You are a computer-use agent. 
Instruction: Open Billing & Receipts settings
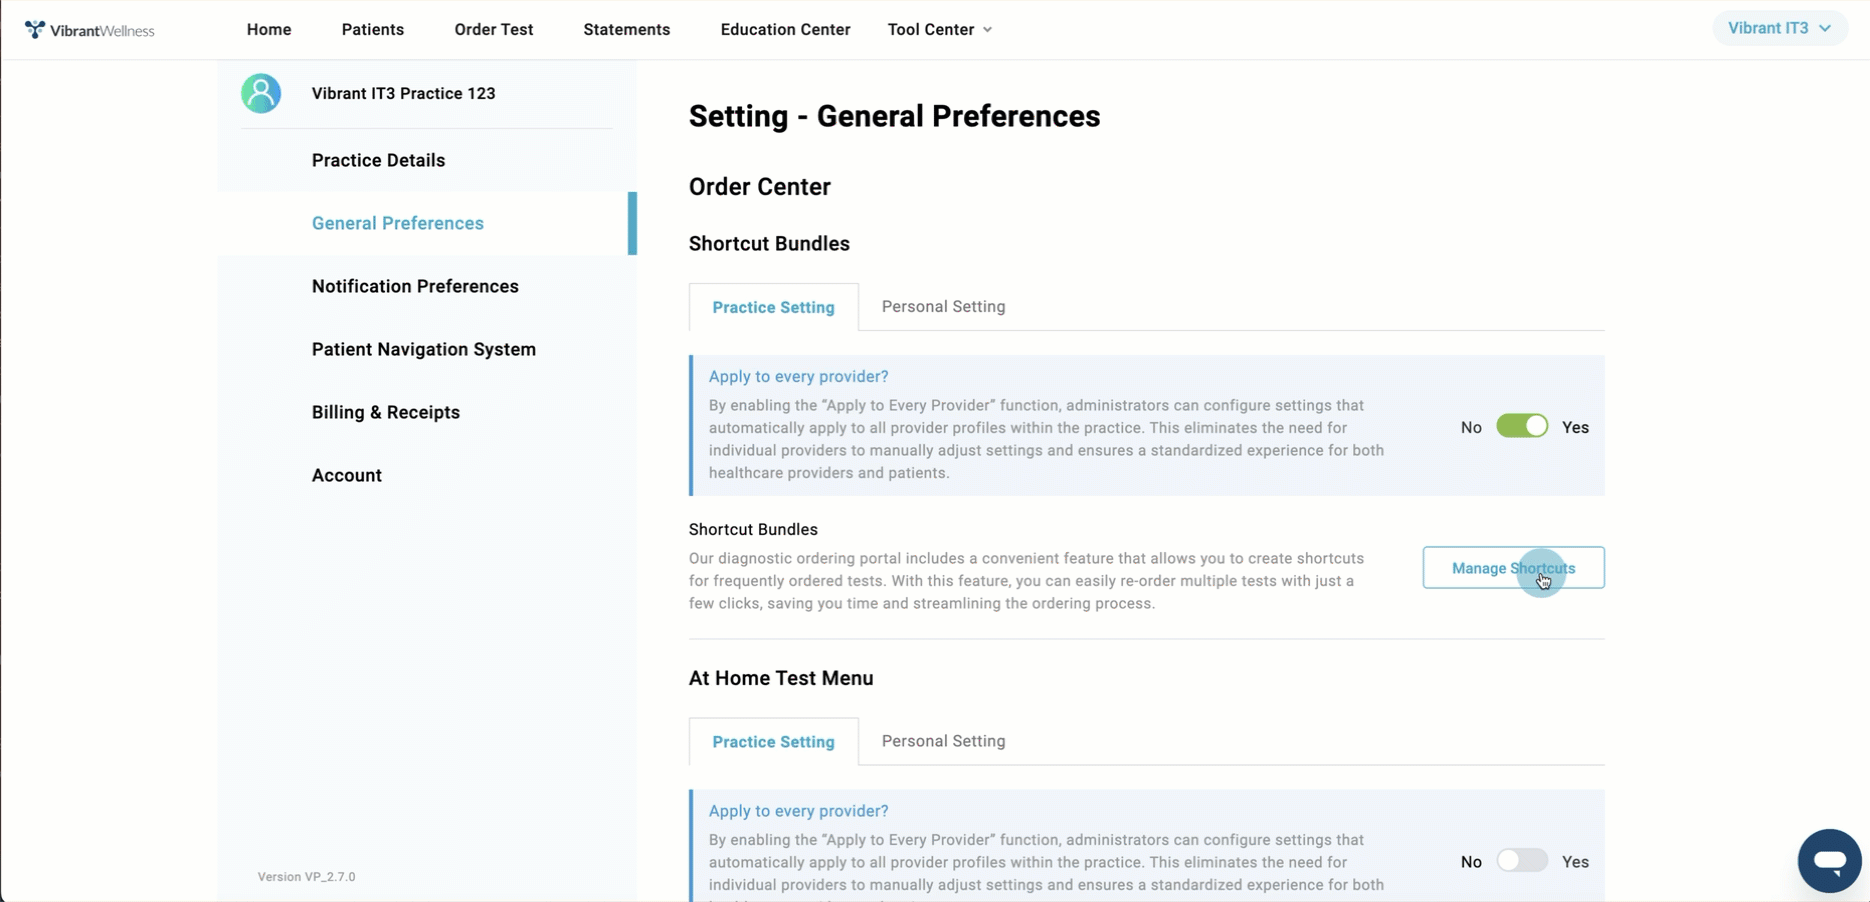click(386, 412)
